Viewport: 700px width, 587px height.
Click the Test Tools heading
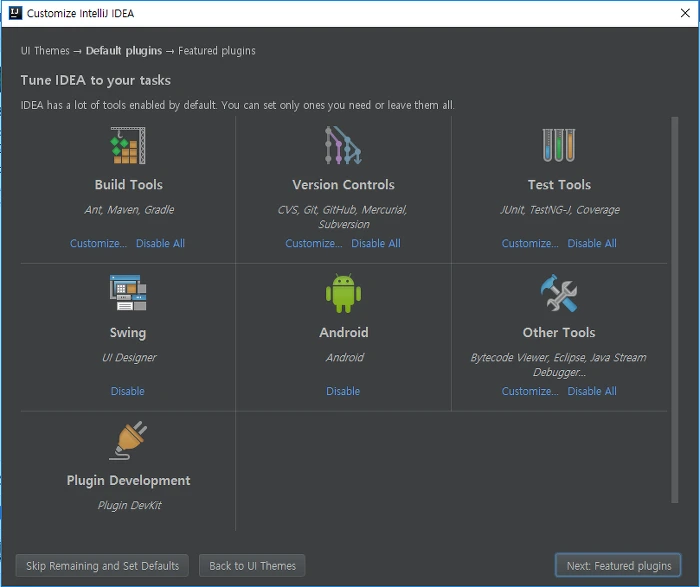point(559,184)
